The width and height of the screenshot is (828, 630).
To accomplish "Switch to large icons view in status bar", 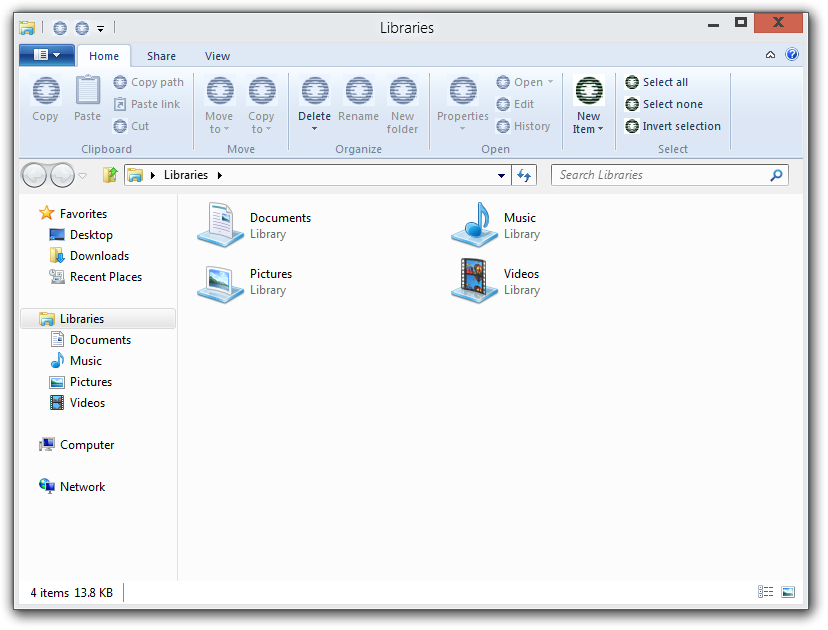I will click(788, 592).
